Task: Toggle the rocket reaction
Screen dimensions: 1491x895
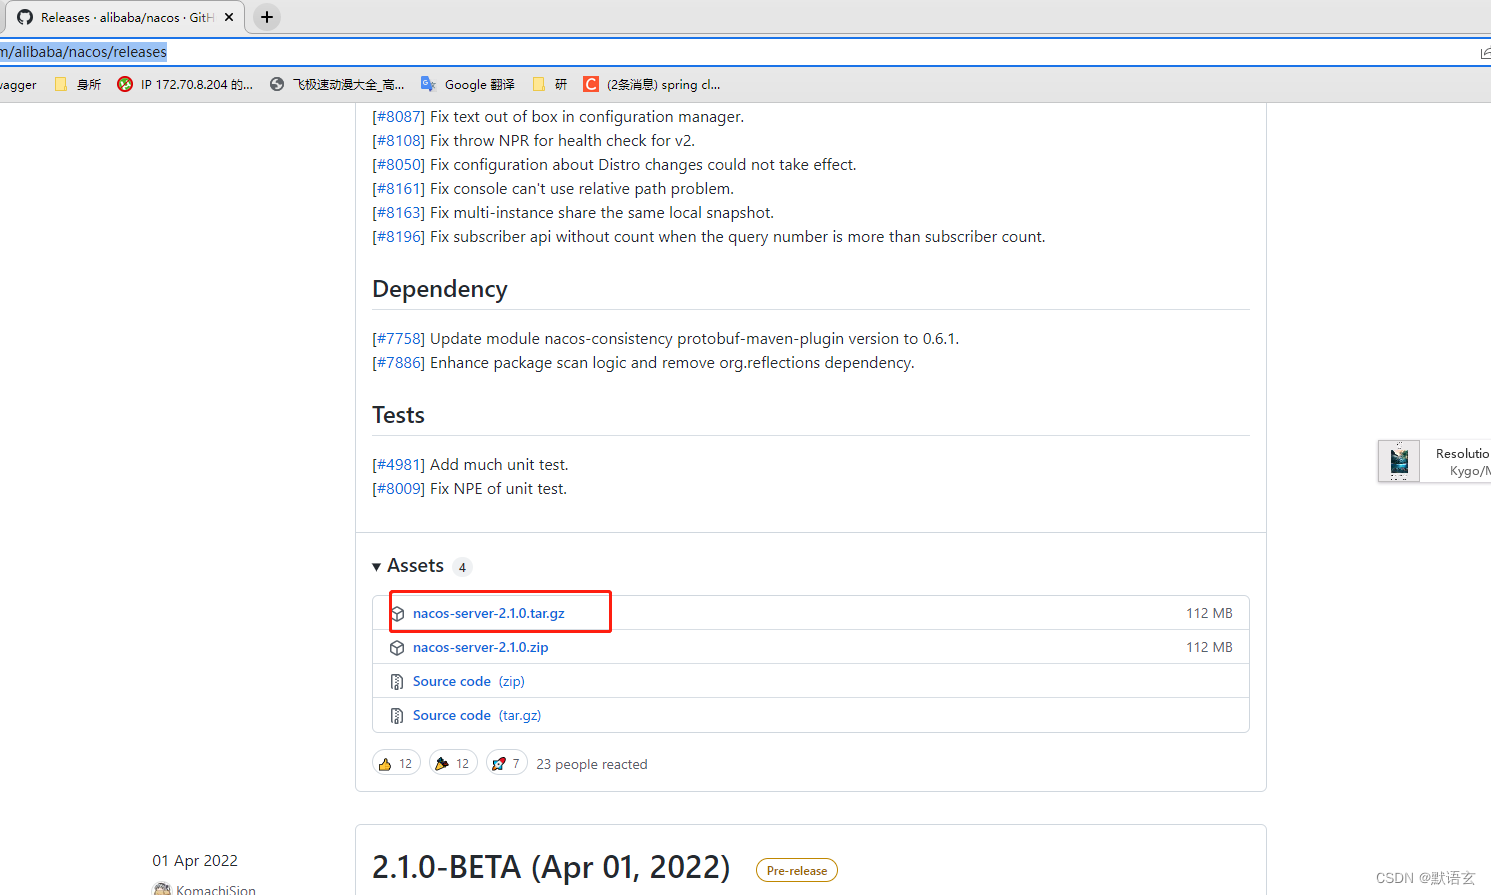Action: tap(507, 763)
